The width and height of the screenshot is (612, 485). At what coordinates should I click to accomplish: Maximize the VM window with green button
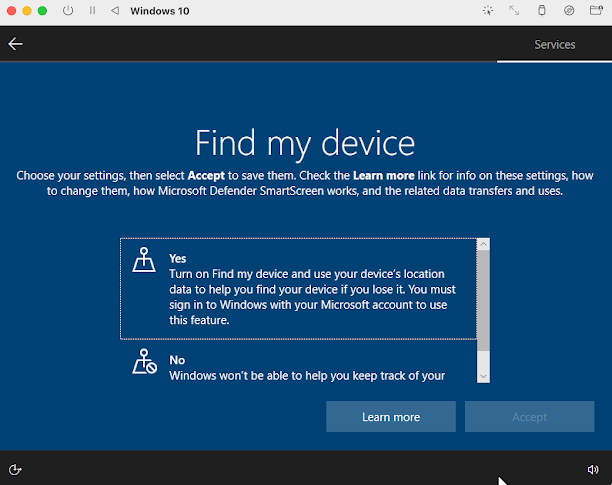pyautogui.click(x=43, y=11)
